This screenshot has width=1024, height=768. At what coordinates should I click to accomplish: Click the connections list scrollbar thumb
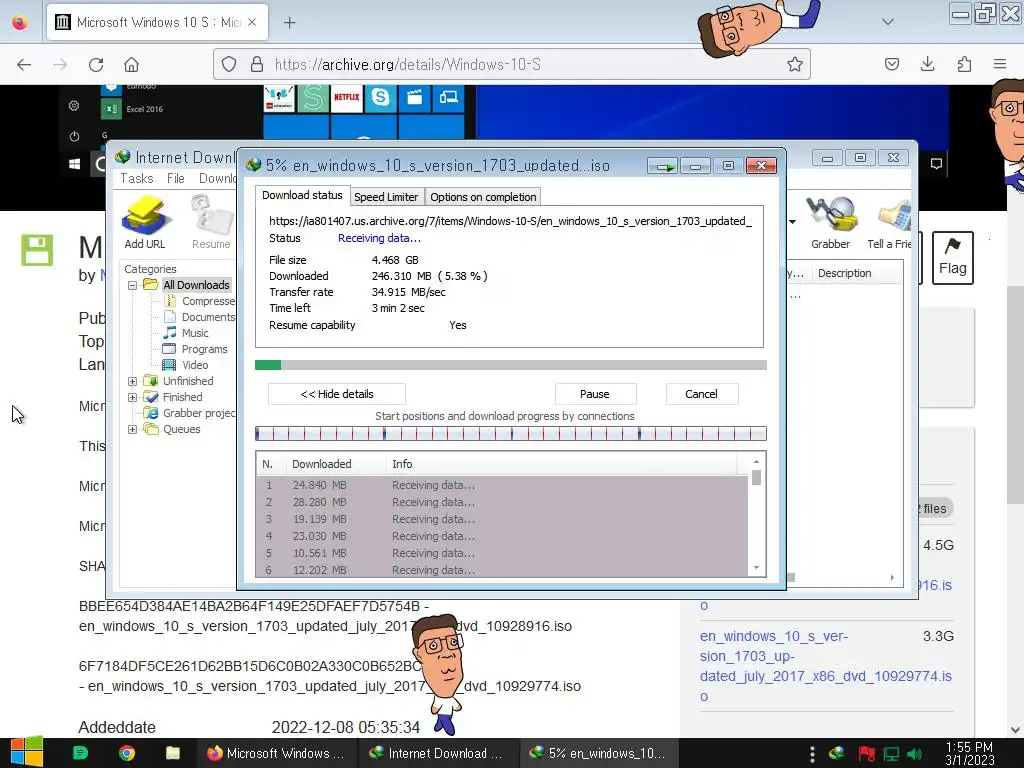click(x=756, y=477)
